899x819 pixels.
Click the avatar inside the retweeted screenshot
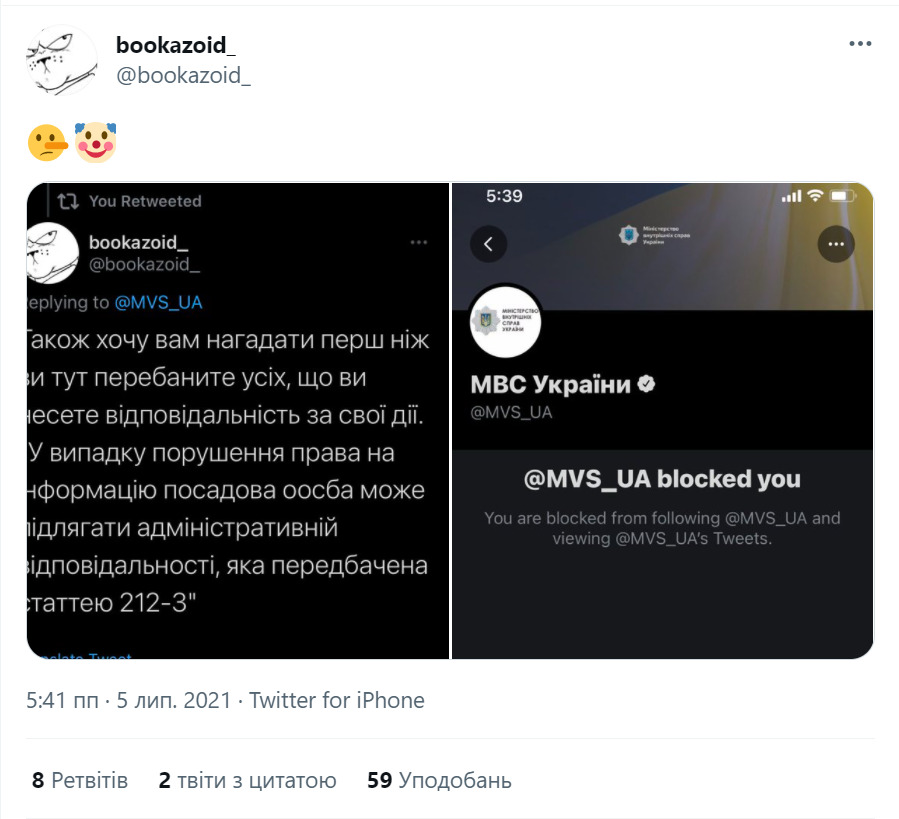(52, 252)
